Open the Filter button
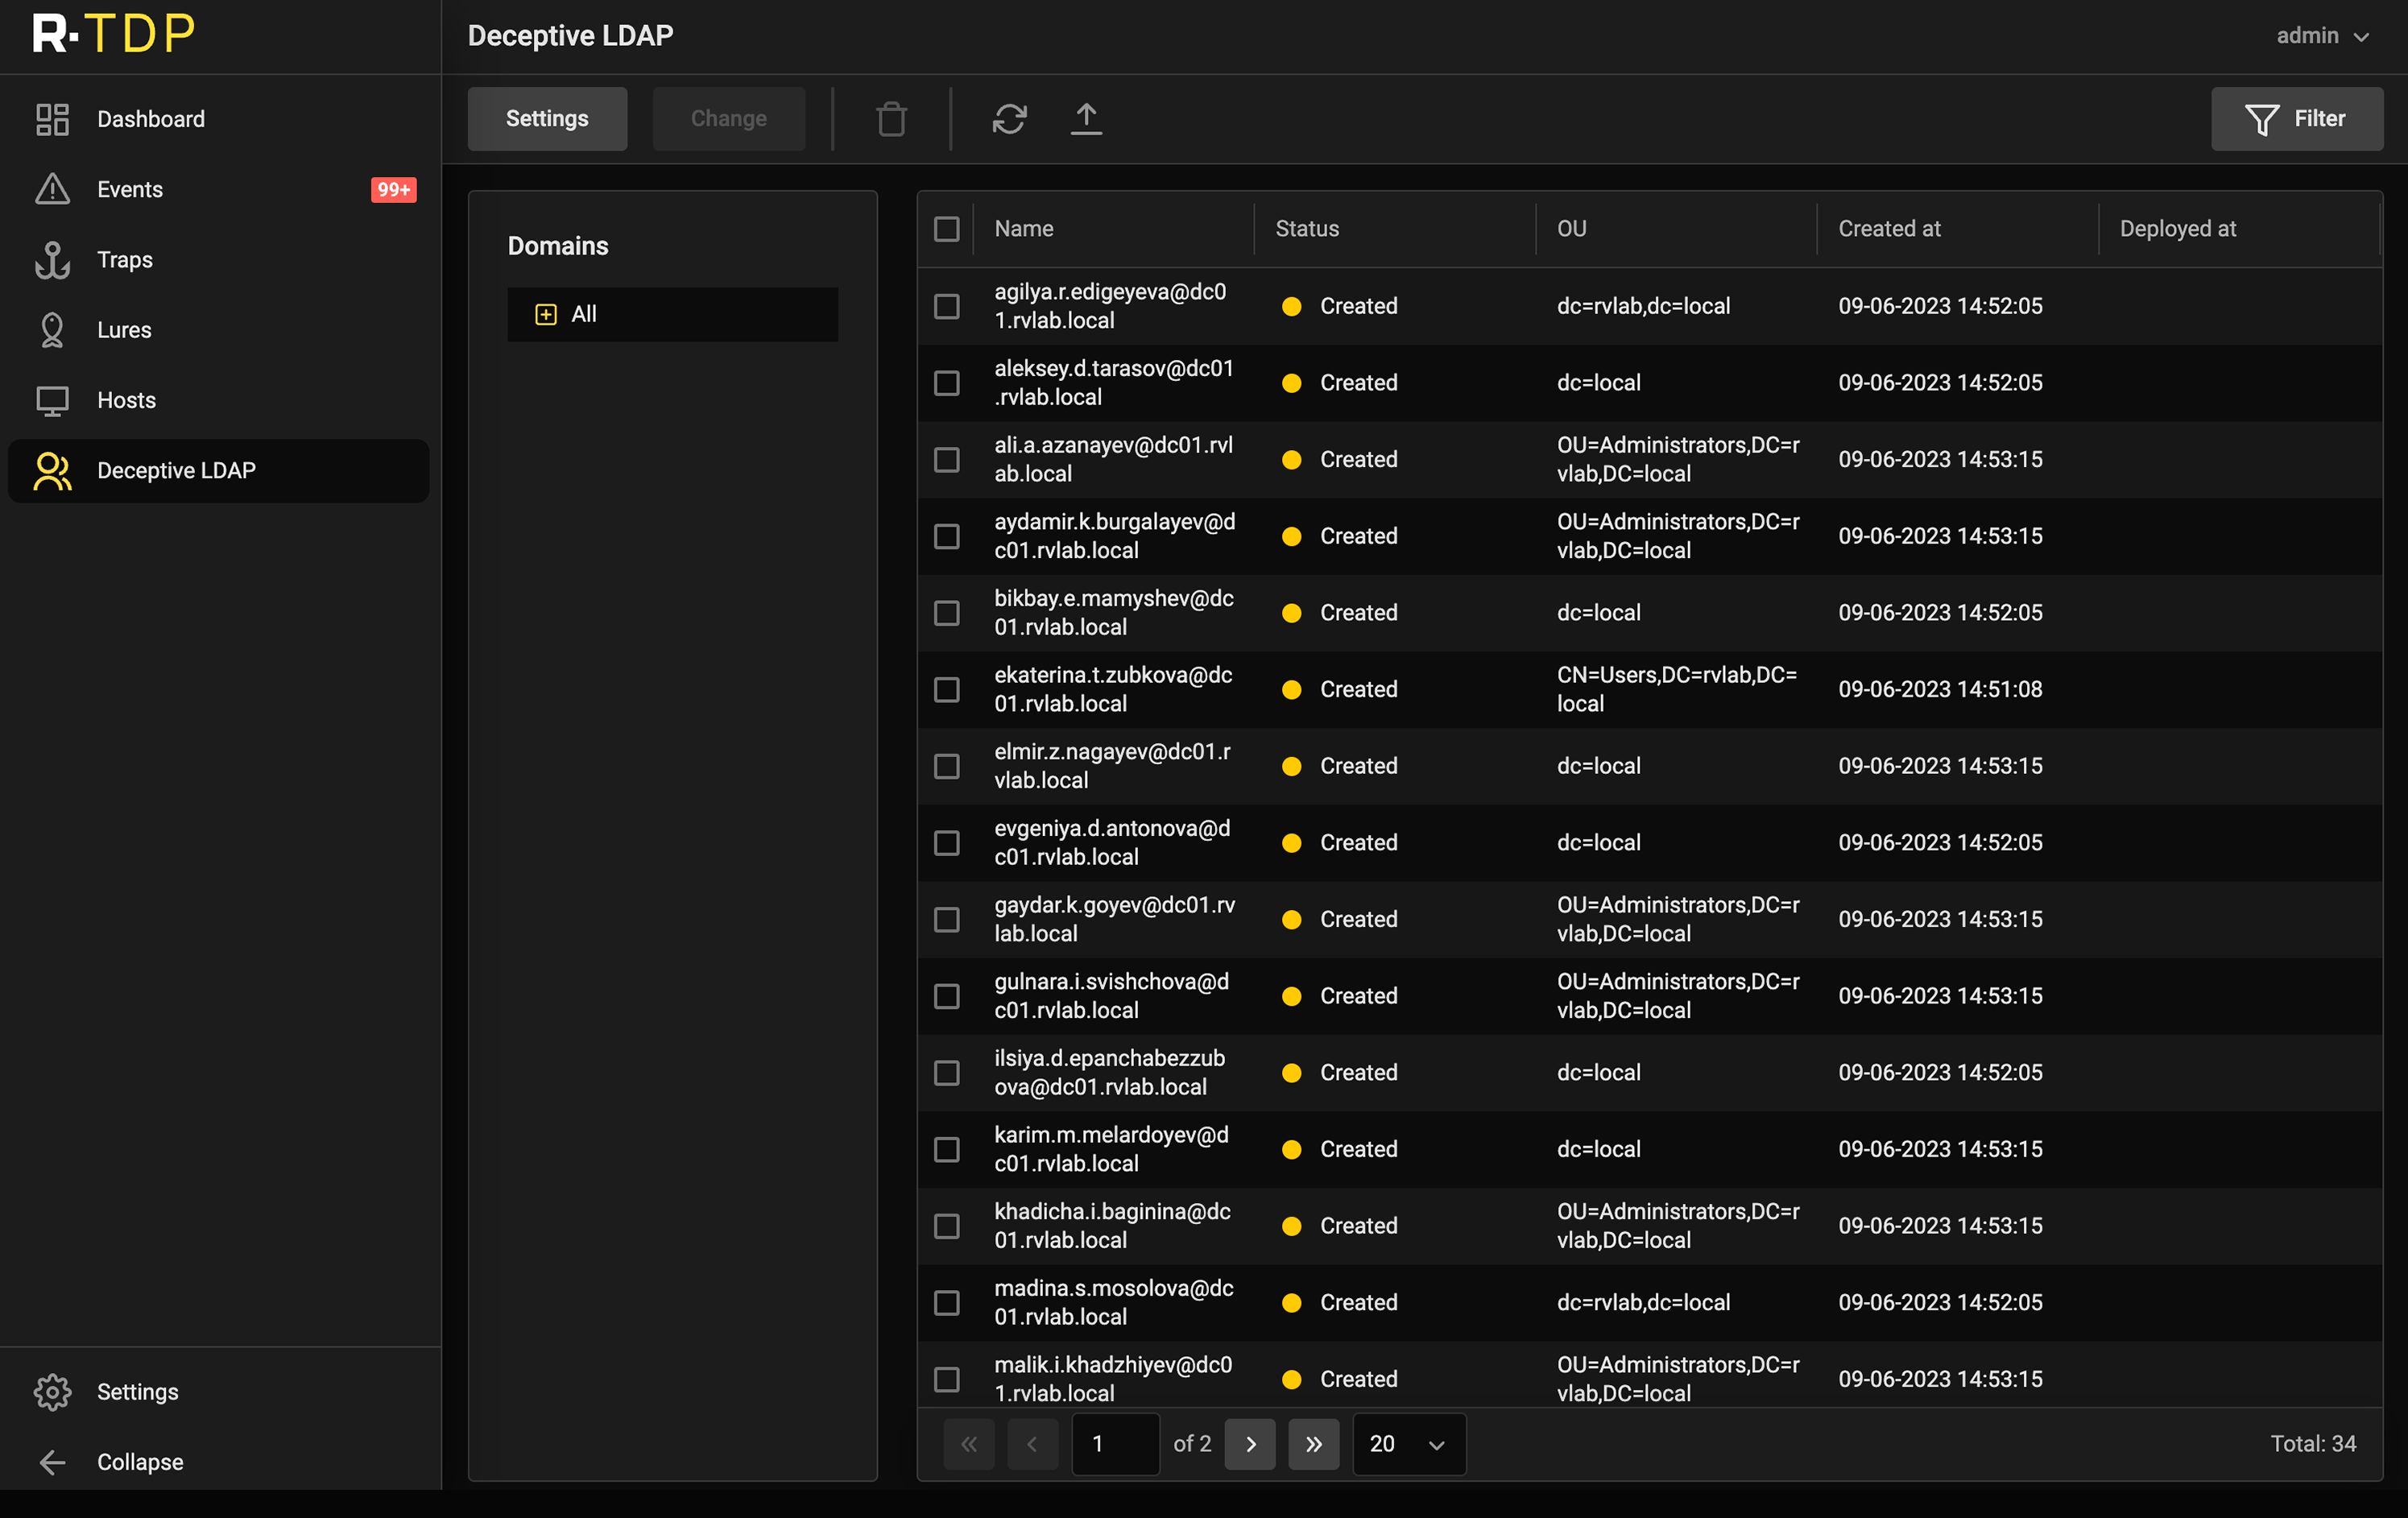The width and height of the screenshot is (2408, 1518). pyautogui.click(x=2296, y=119)
